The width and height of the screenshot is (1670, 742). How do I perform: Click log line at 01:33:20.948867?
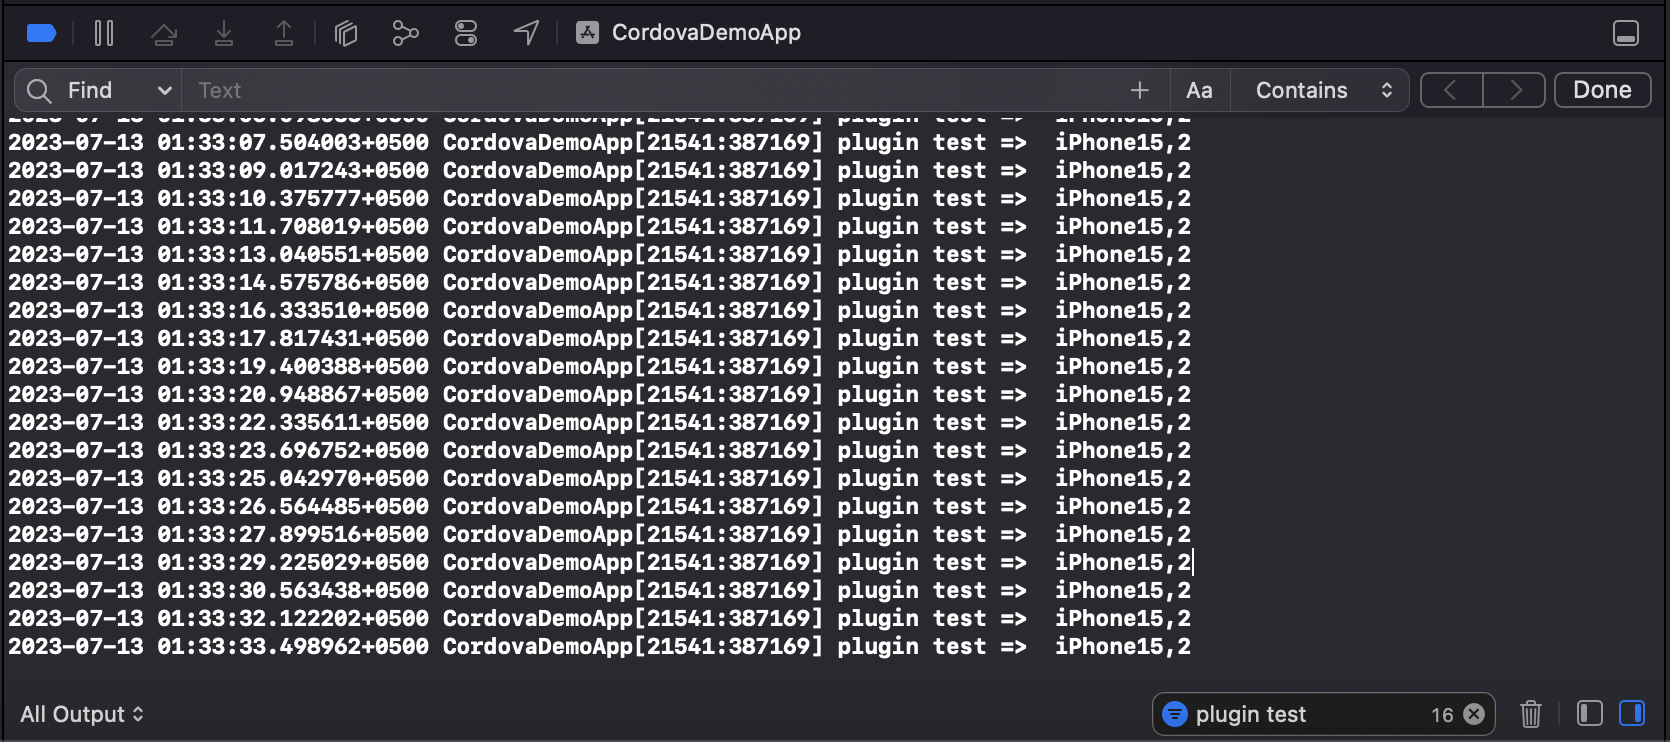pyautogui.click(x=599, y=395)
